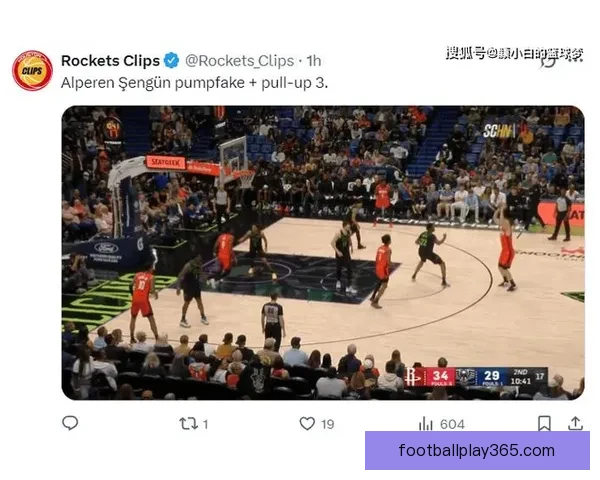Image resolution: width=600 pixels, height=480 pixels.
Task: Open the reply comment icon
Action: (70, 423)
